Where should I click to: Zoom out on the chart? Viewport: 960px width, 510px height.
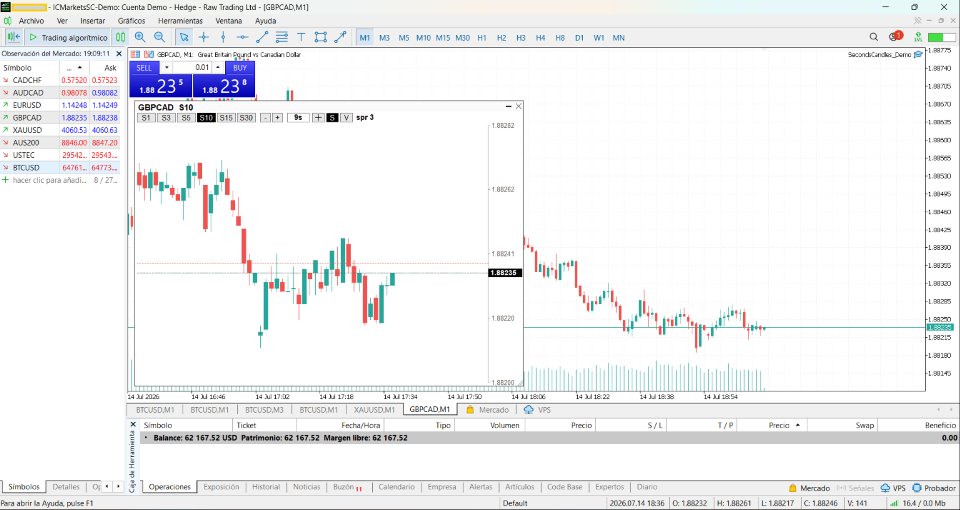pos(159,37)
